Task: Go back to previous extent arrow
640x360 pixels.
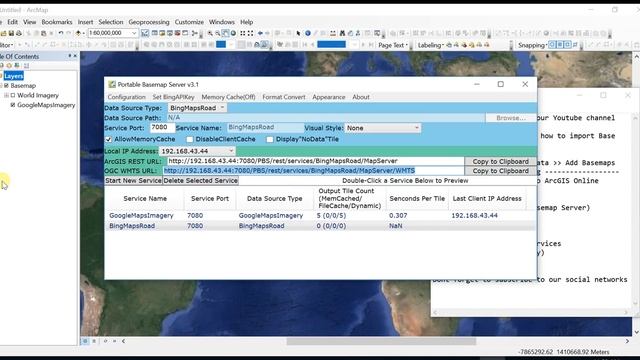Action: [x=260, y=33]
